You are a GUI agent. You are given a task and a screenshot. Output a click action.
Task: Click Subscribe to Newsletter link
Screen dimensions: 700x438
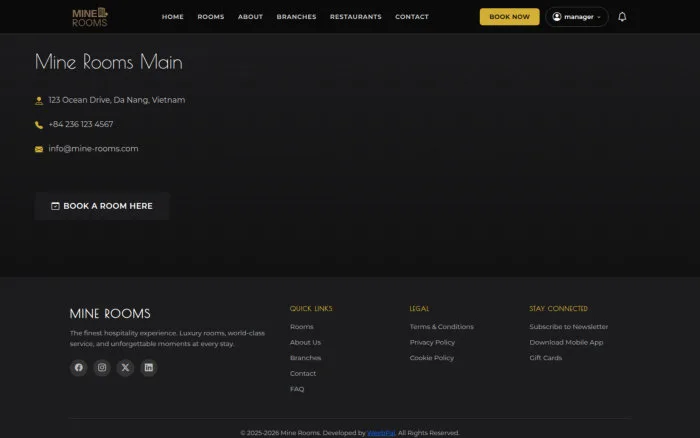pos(569,327)
